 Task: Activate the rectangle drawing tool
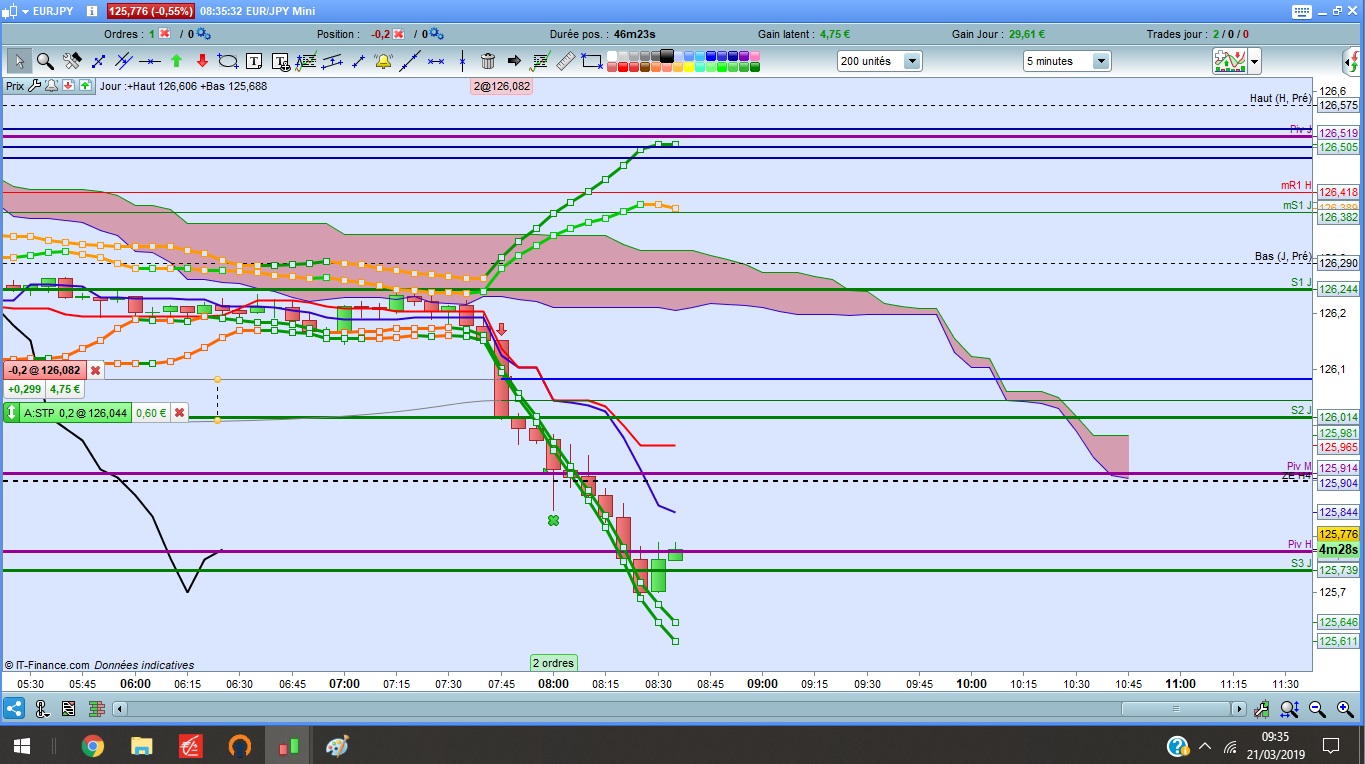592,61
